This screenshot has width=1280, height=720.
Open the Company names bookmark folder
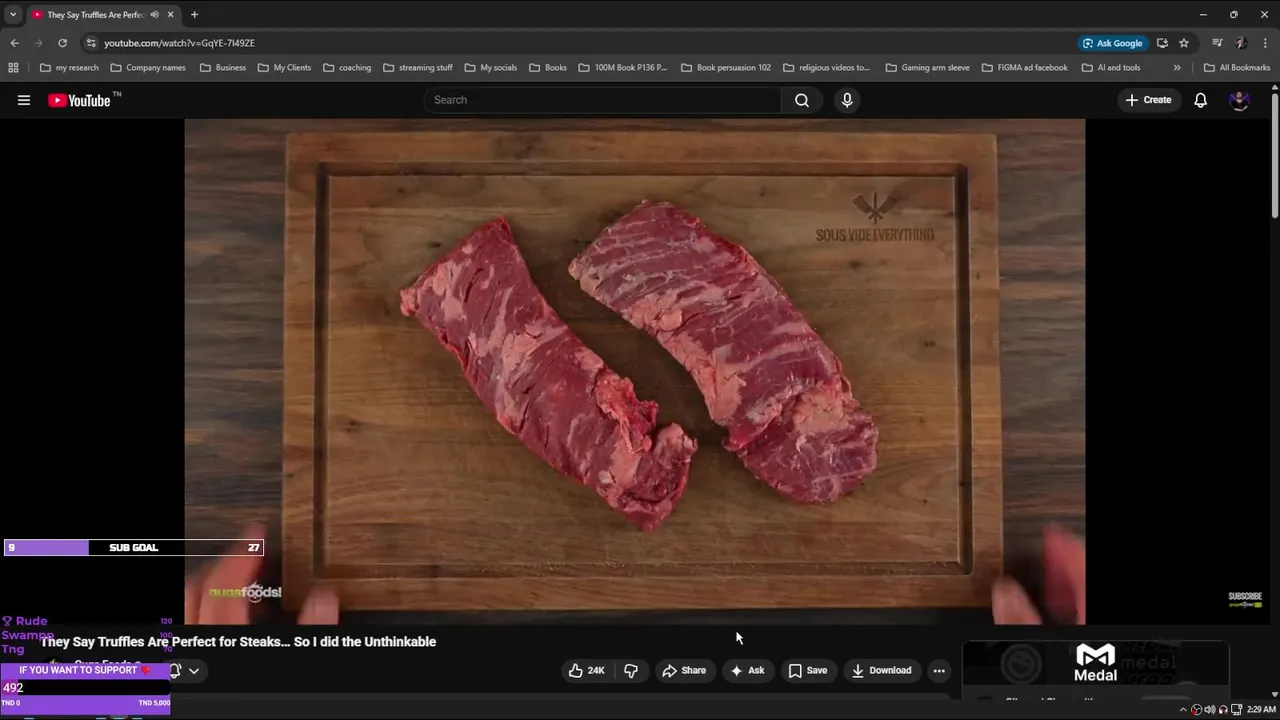[x=147, y=68]
